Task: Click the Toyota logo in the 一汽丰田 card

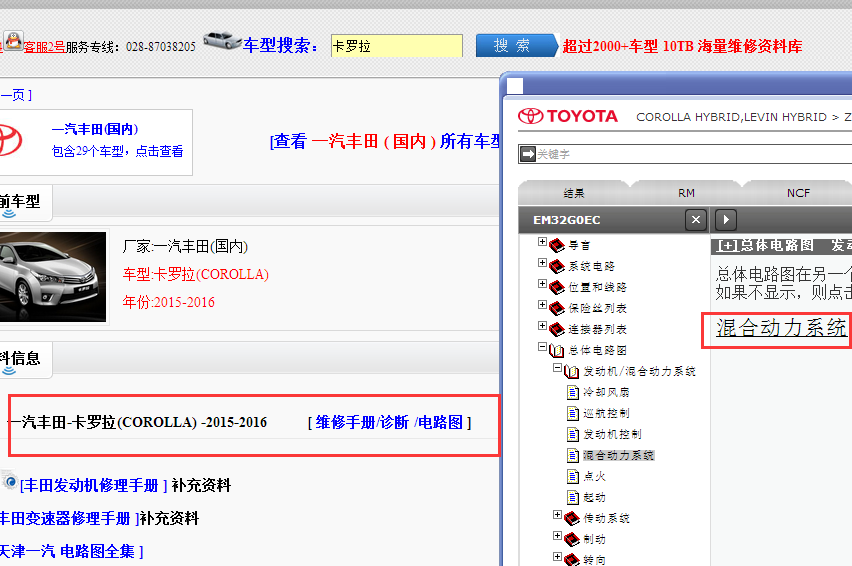Action: click(x=10, y=140)
